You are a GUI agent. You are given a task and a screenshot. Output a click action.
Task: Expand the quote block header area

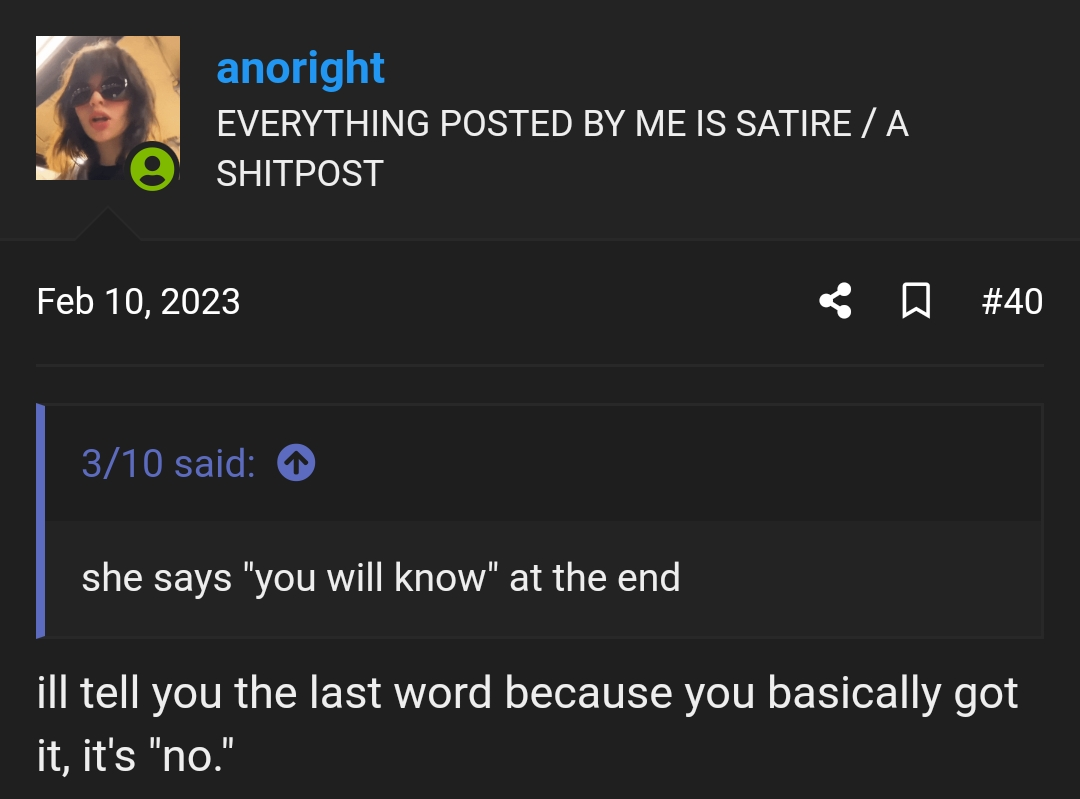coord(544,463)
